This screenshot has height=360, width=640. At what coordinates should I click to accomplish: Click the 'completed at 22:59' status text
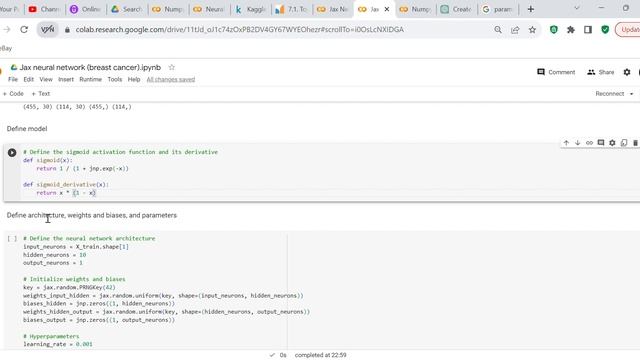click(x=320, y=355)
